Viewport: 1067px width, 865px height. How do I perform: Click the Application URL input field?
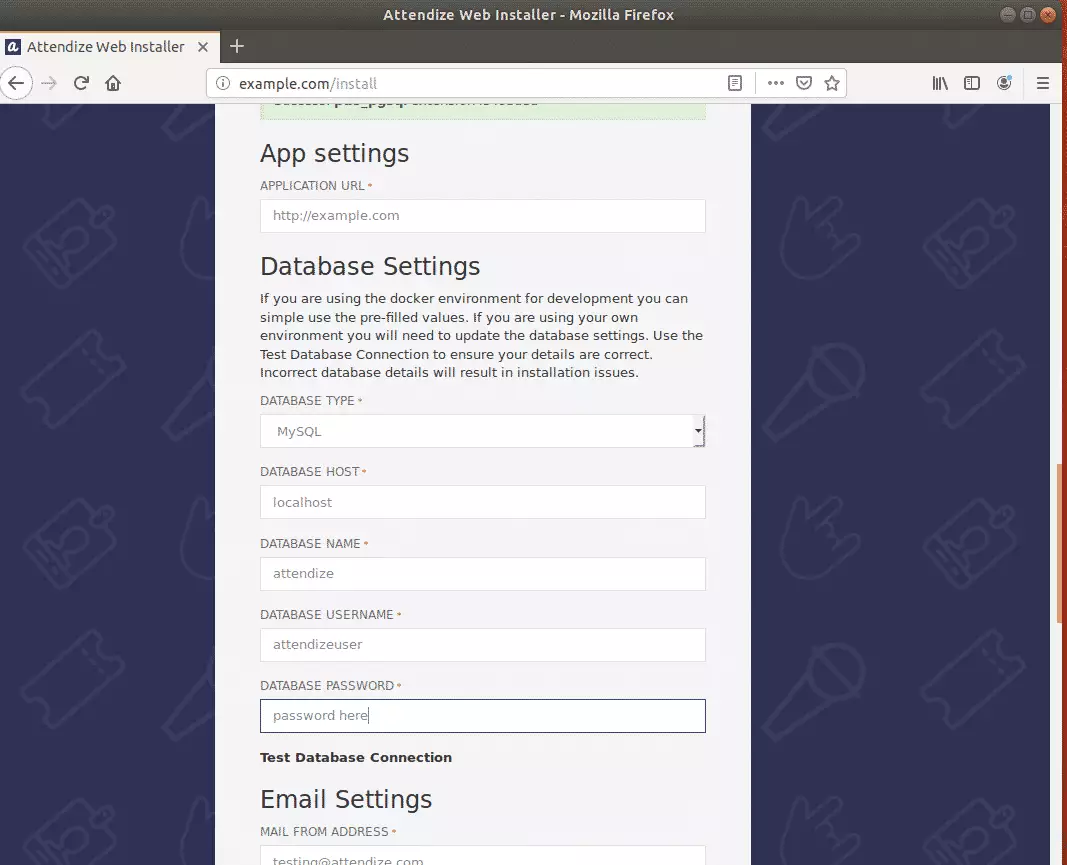pos(482,216)
